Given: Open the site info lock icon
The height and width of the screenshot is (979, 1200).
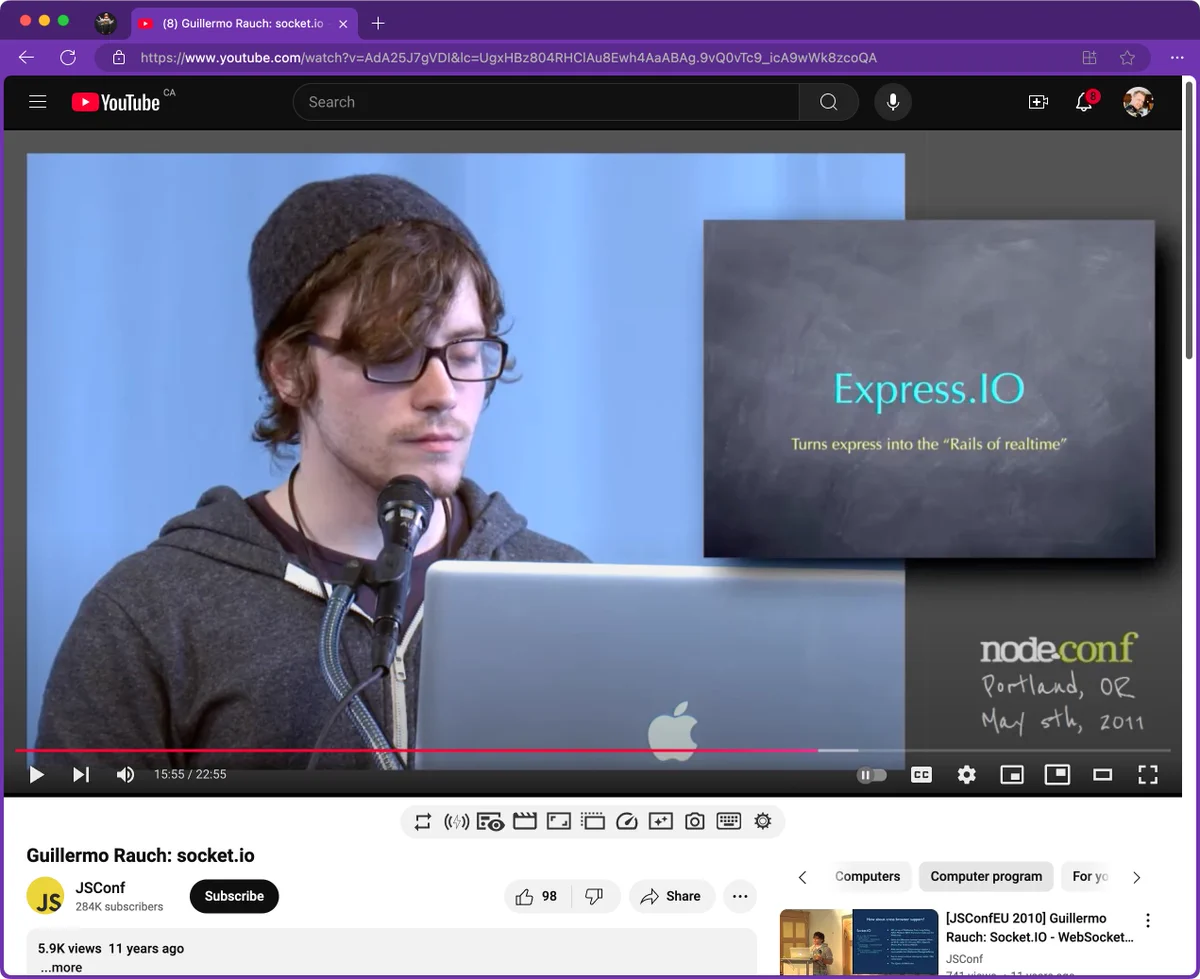Looking at the screenshot, I should tap(119, 57).
